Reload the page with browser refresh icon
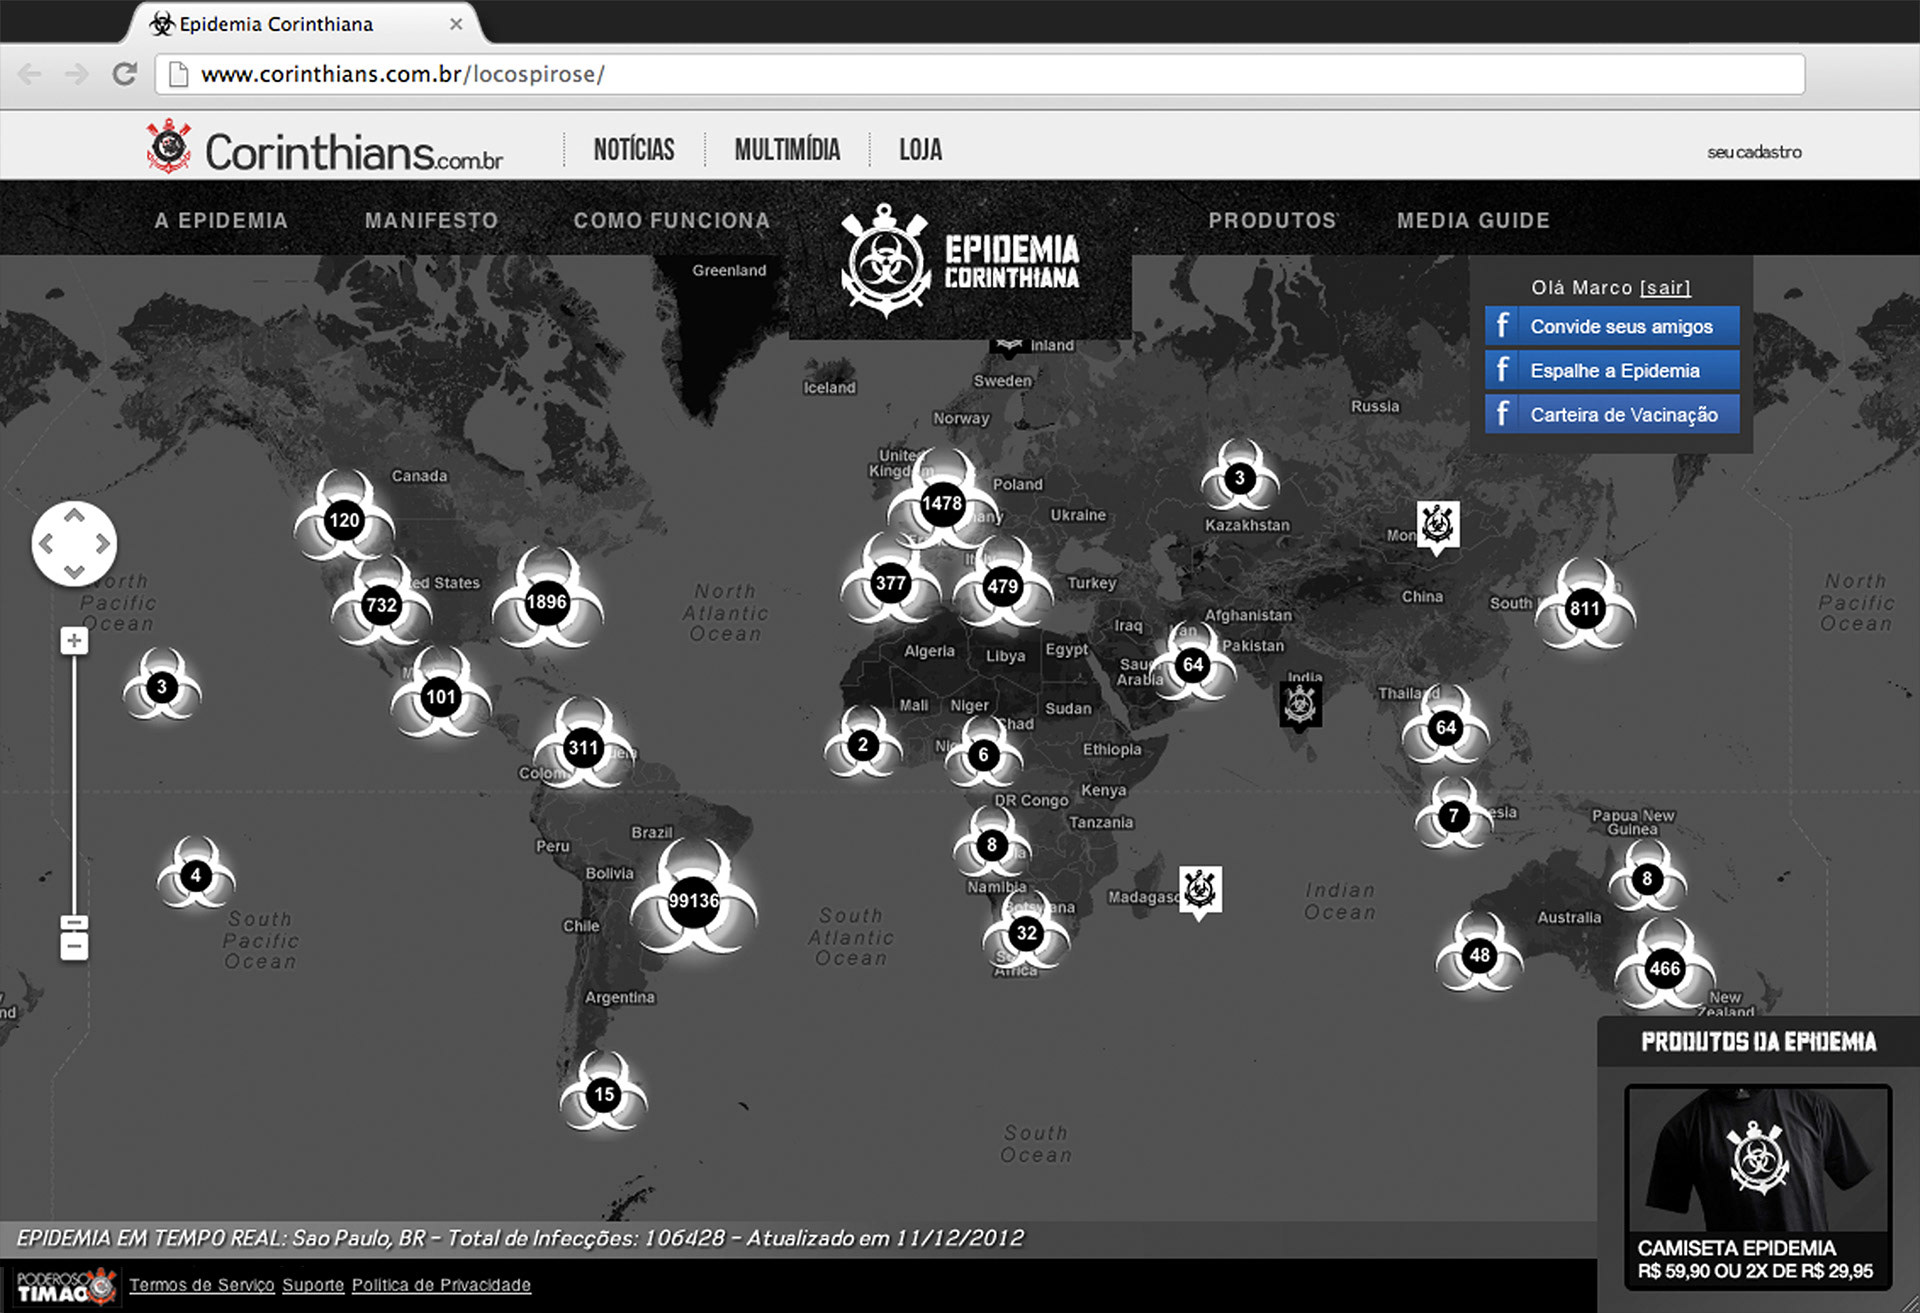 pos(125,74)
